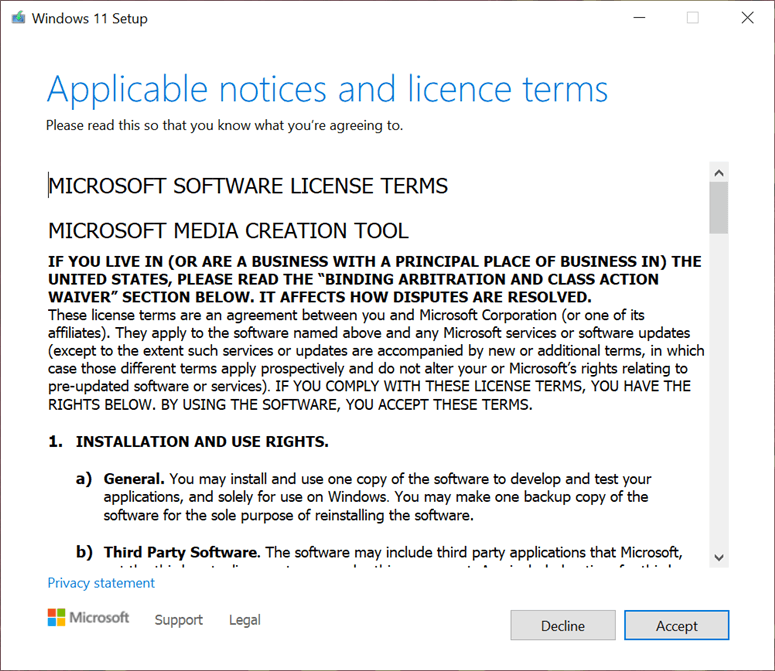Click the 'Please read this' subtitle text

point(224,126)
